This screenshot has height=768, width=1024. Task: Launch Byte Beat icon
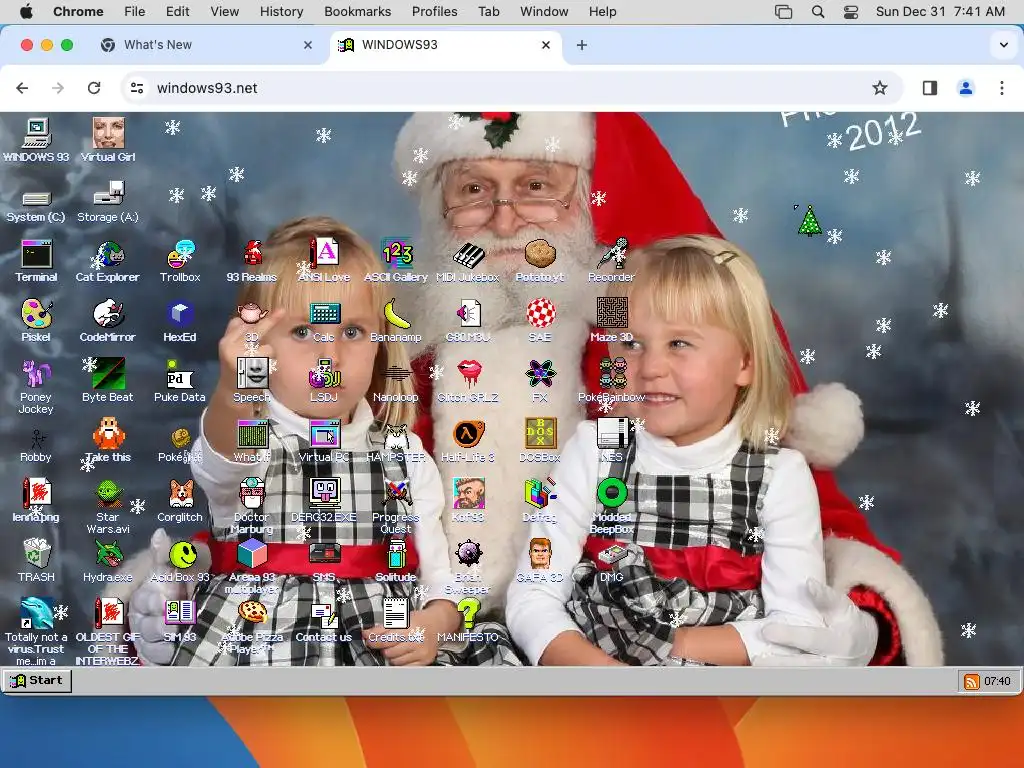pyautogui.click(x=108, y=374)
